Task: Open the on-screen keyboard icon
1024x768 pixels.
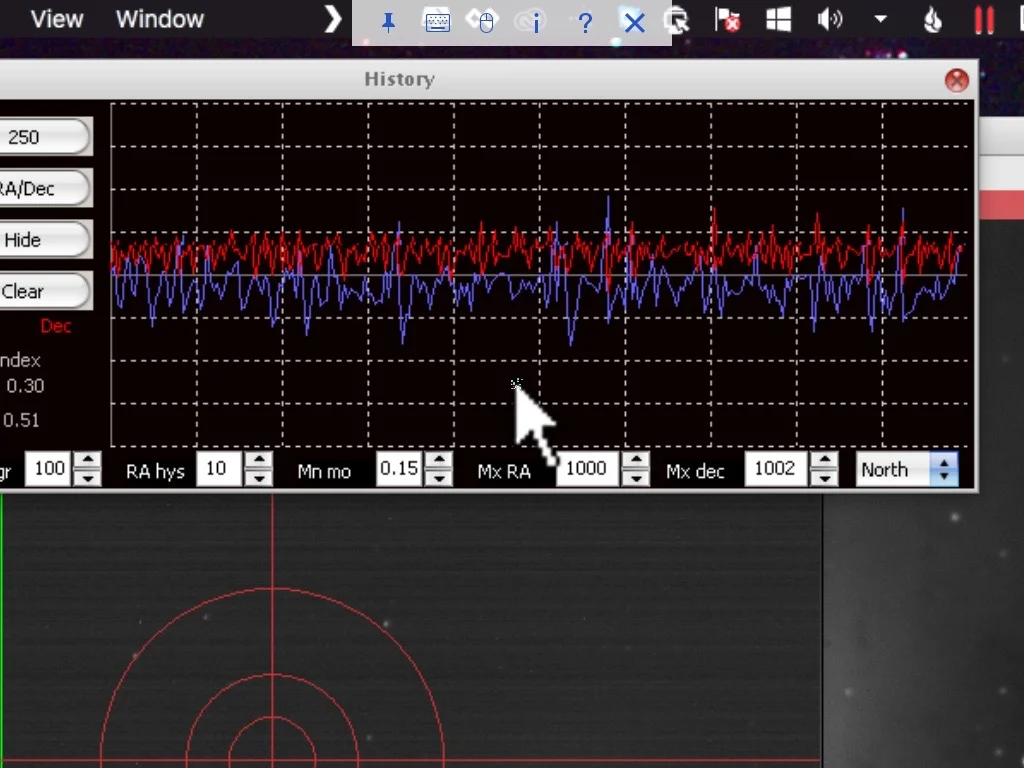Action: [x=437, y=23]
